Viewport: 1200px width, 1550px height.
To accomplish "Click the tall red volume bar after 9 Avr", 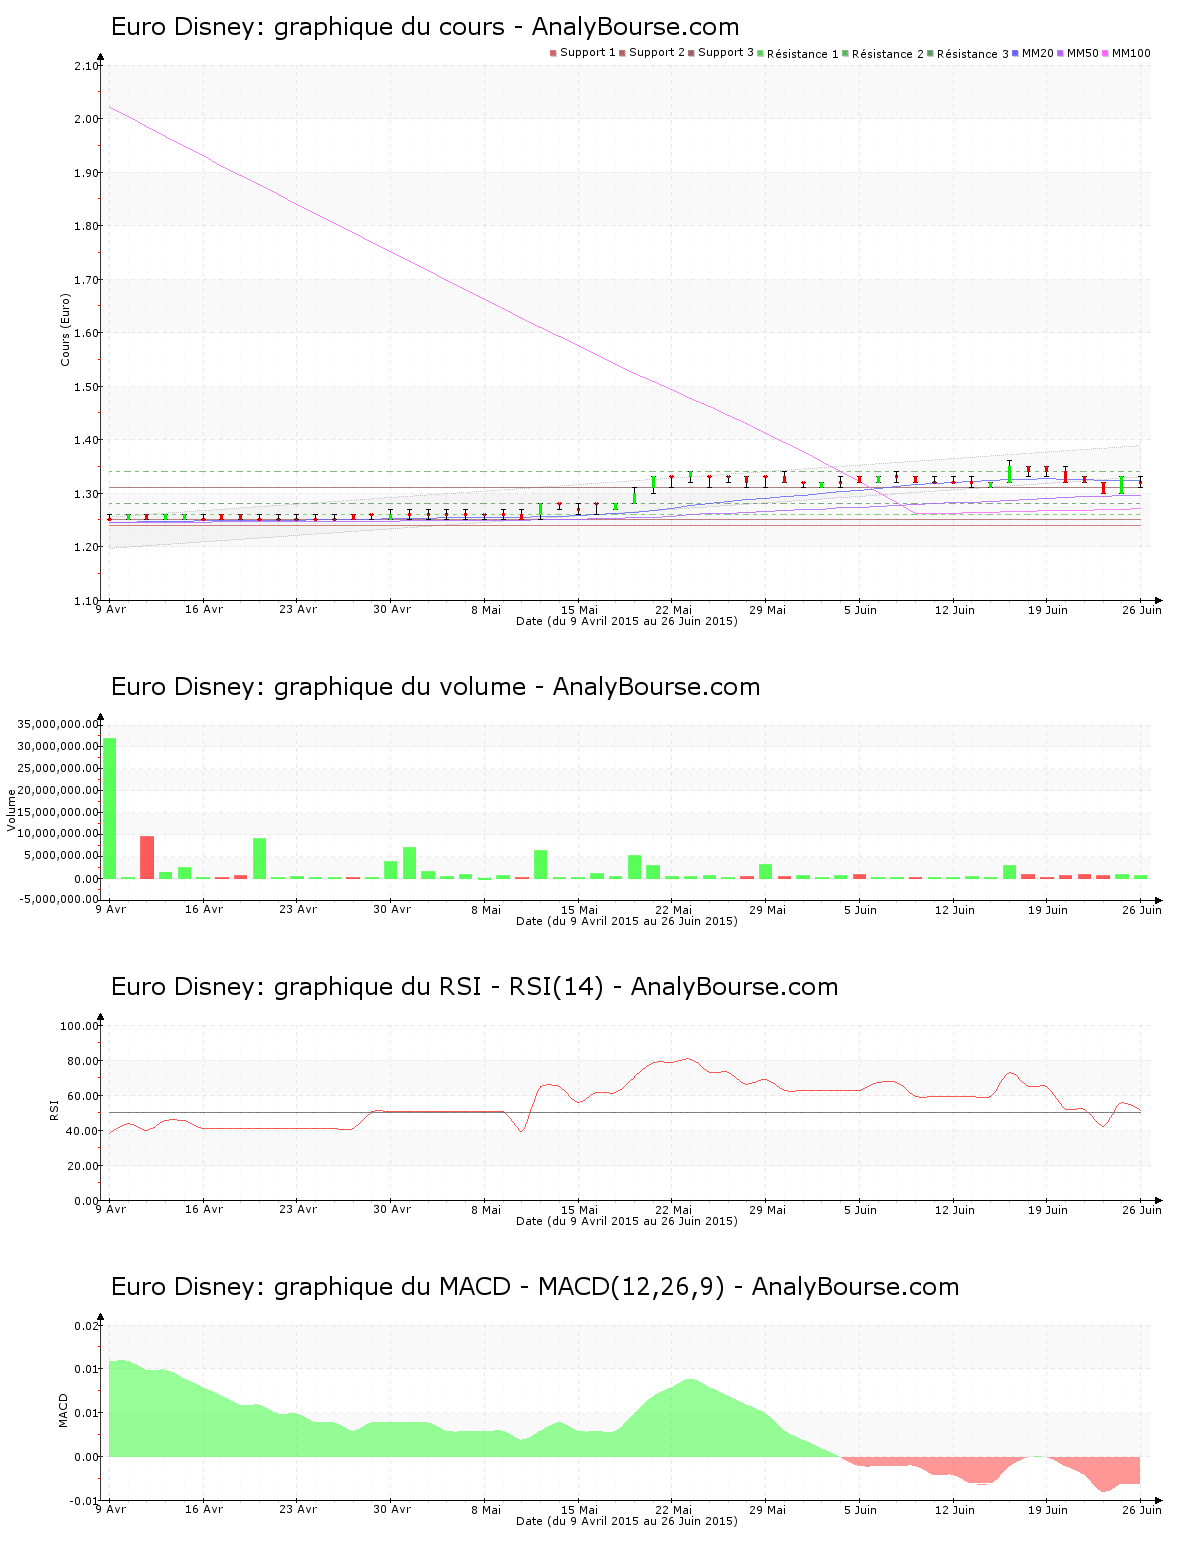I will (x=147, y=858).
